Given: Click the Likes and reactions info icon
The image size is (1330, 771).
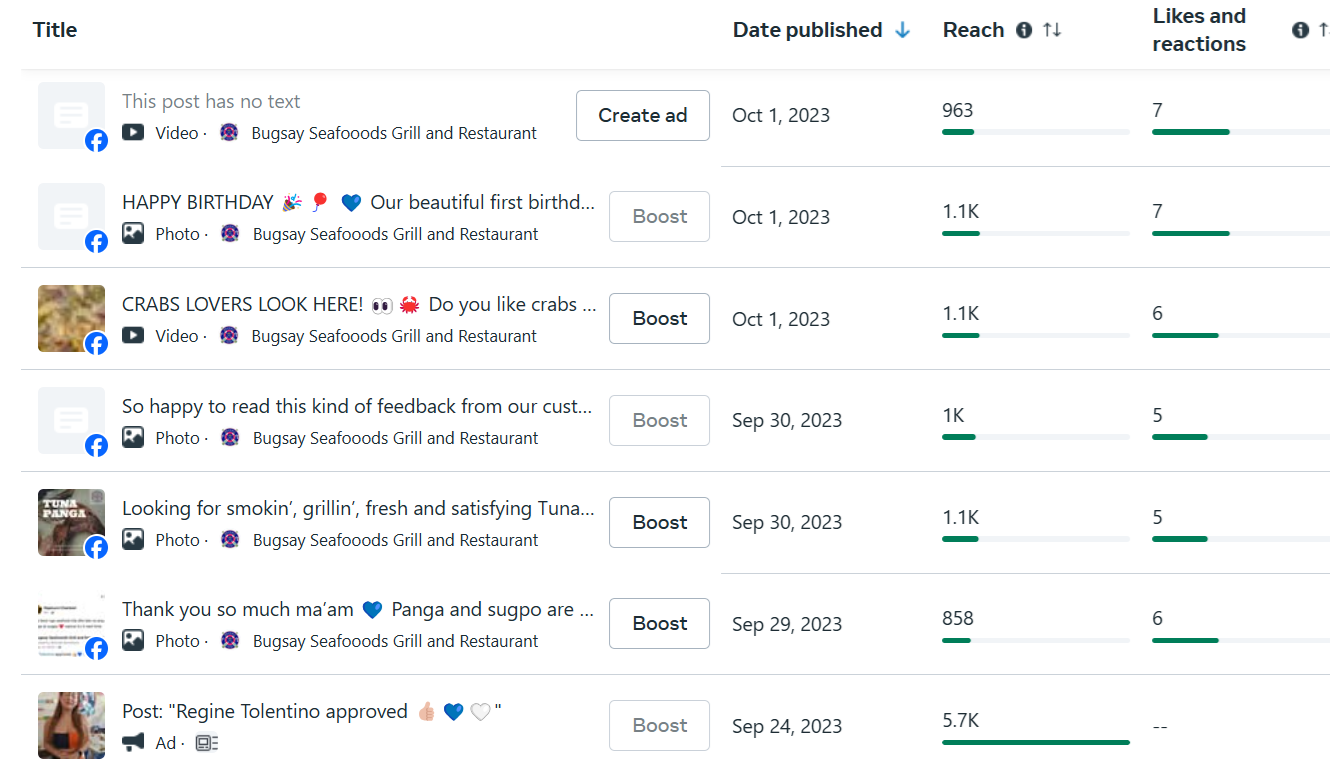Looking at the screenshot, I should tap(1300, 30).
